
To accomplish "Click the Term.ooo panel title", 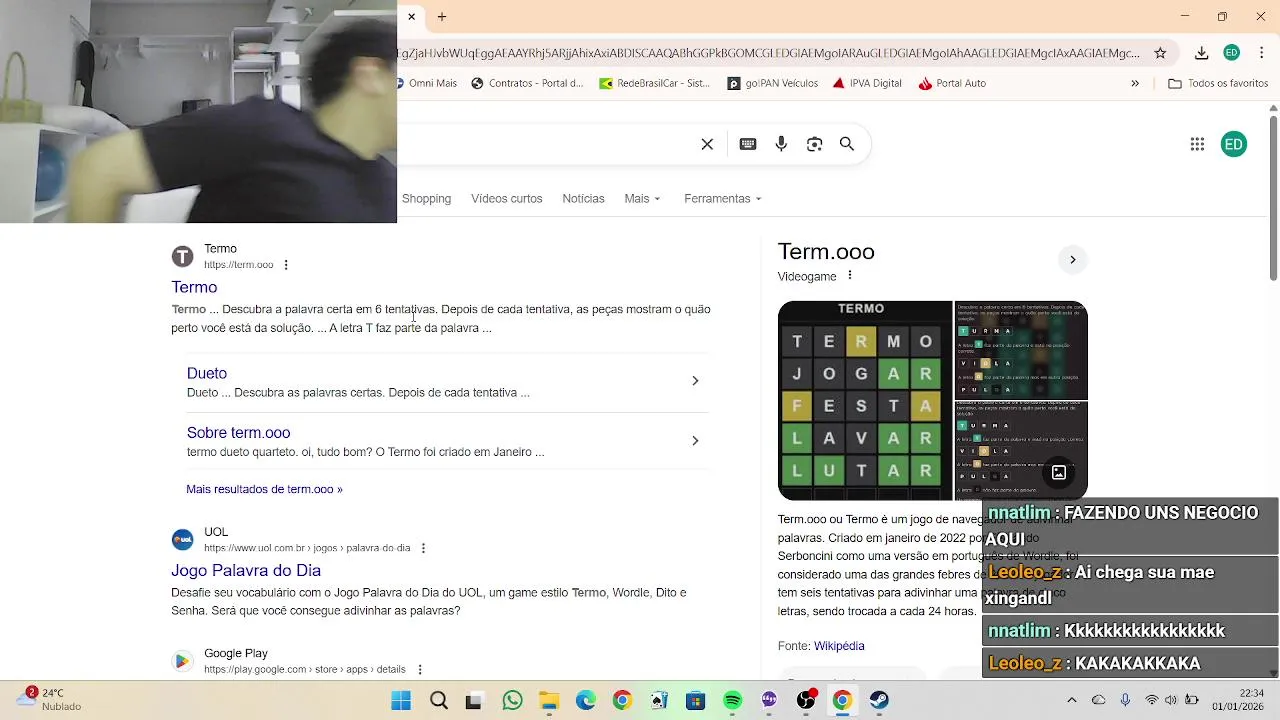I will (x=826, y=252).
